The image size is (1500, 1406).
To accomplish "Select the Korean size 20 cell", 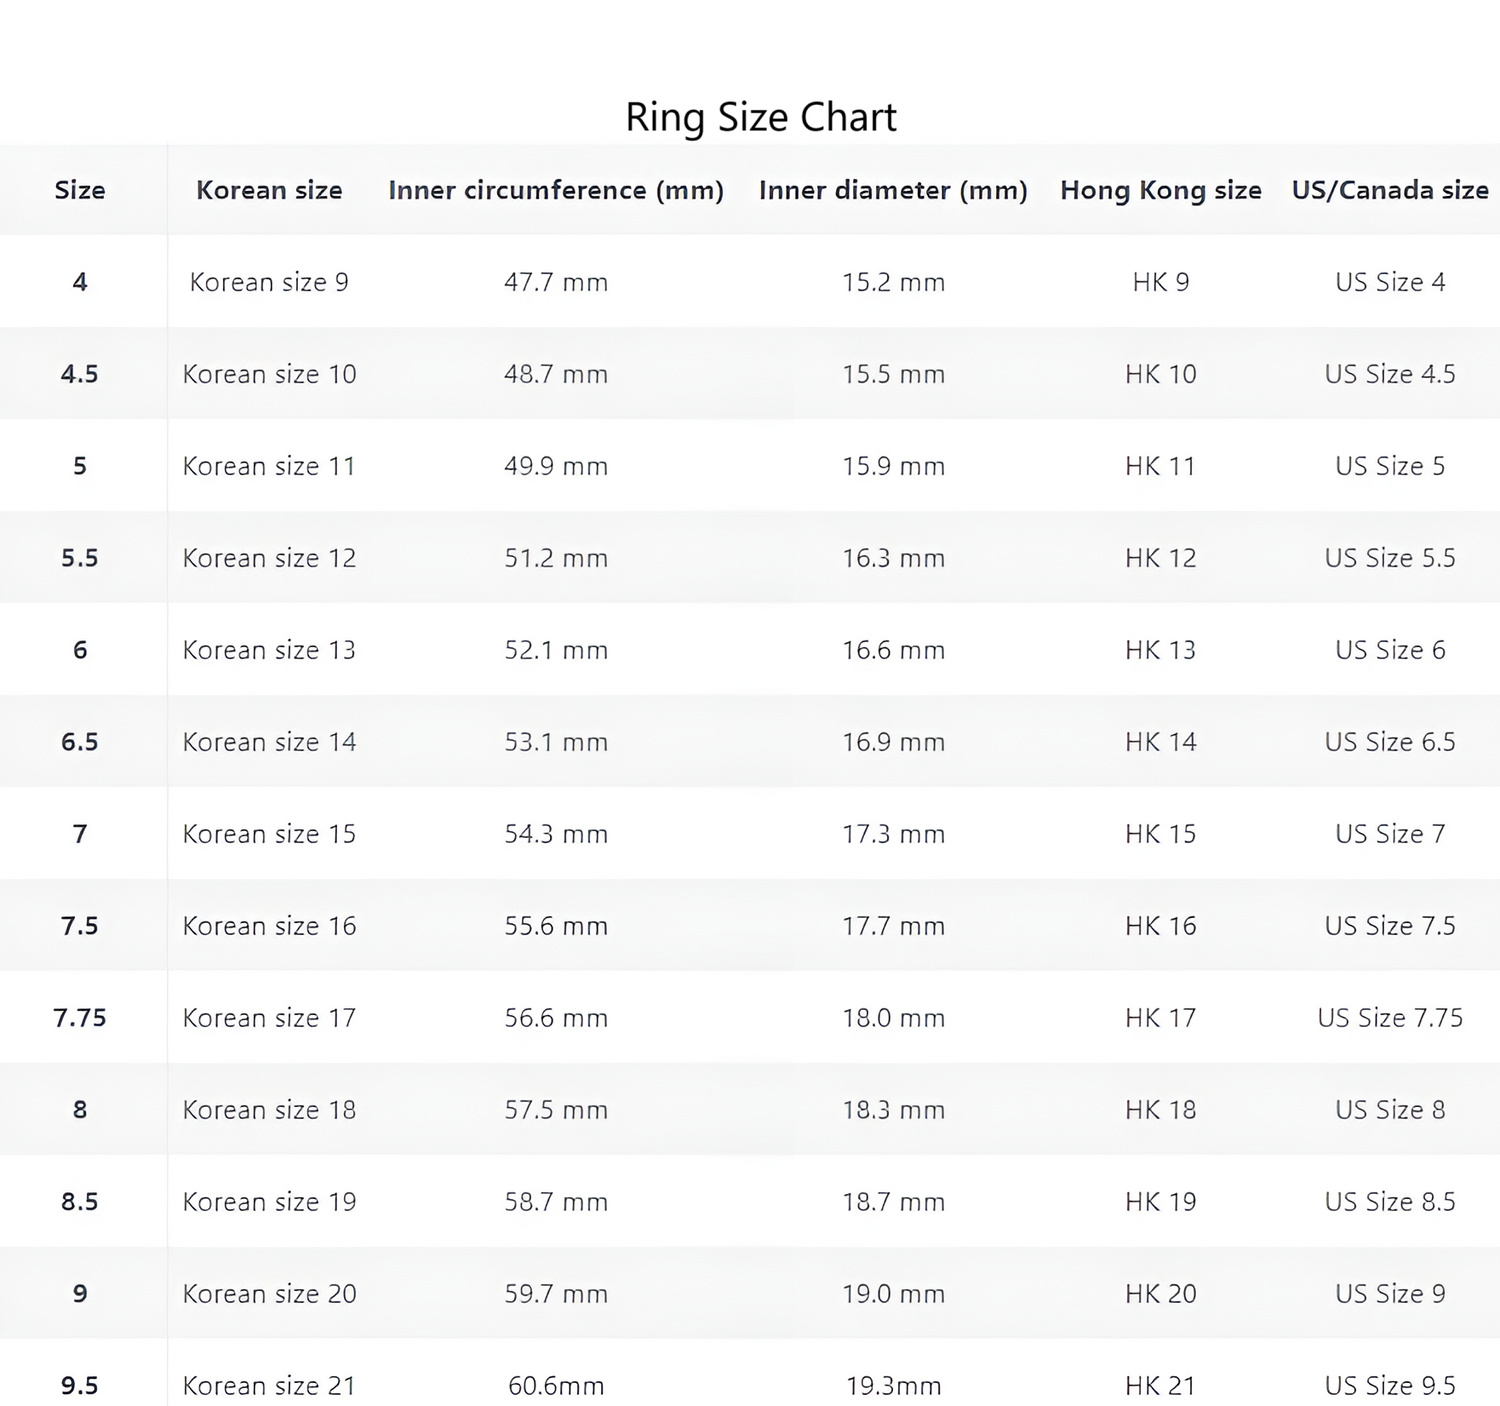I will [269, 1294].
